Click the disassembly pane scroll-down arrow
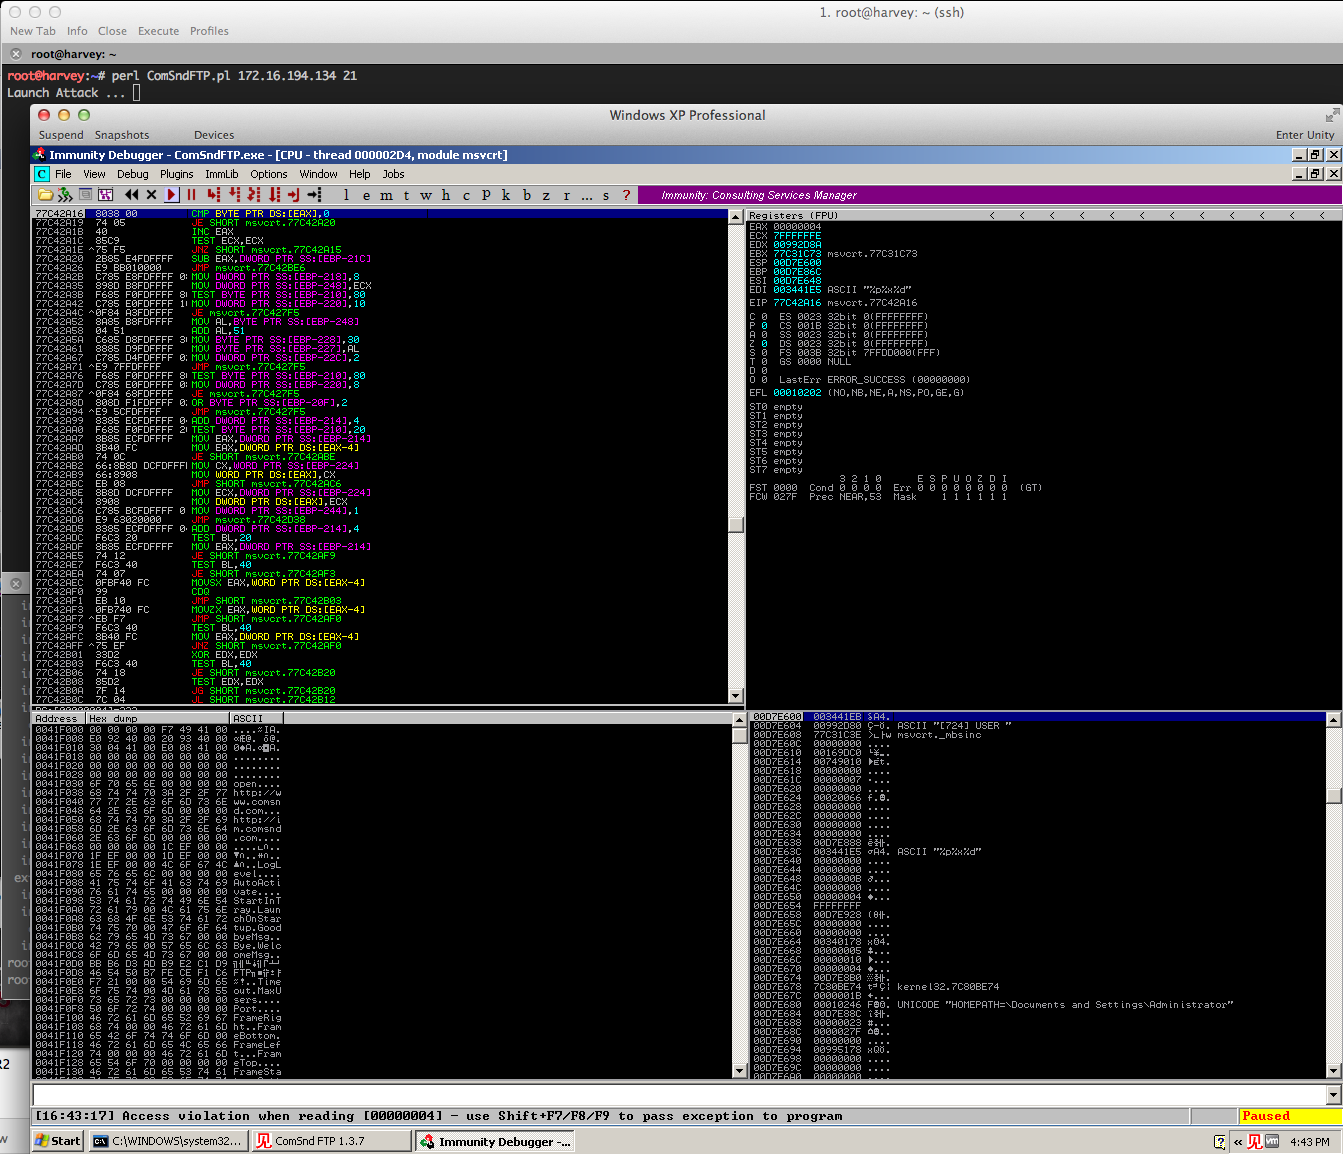The width and height of the screenshot is (1343, 1154). [736, 696]
